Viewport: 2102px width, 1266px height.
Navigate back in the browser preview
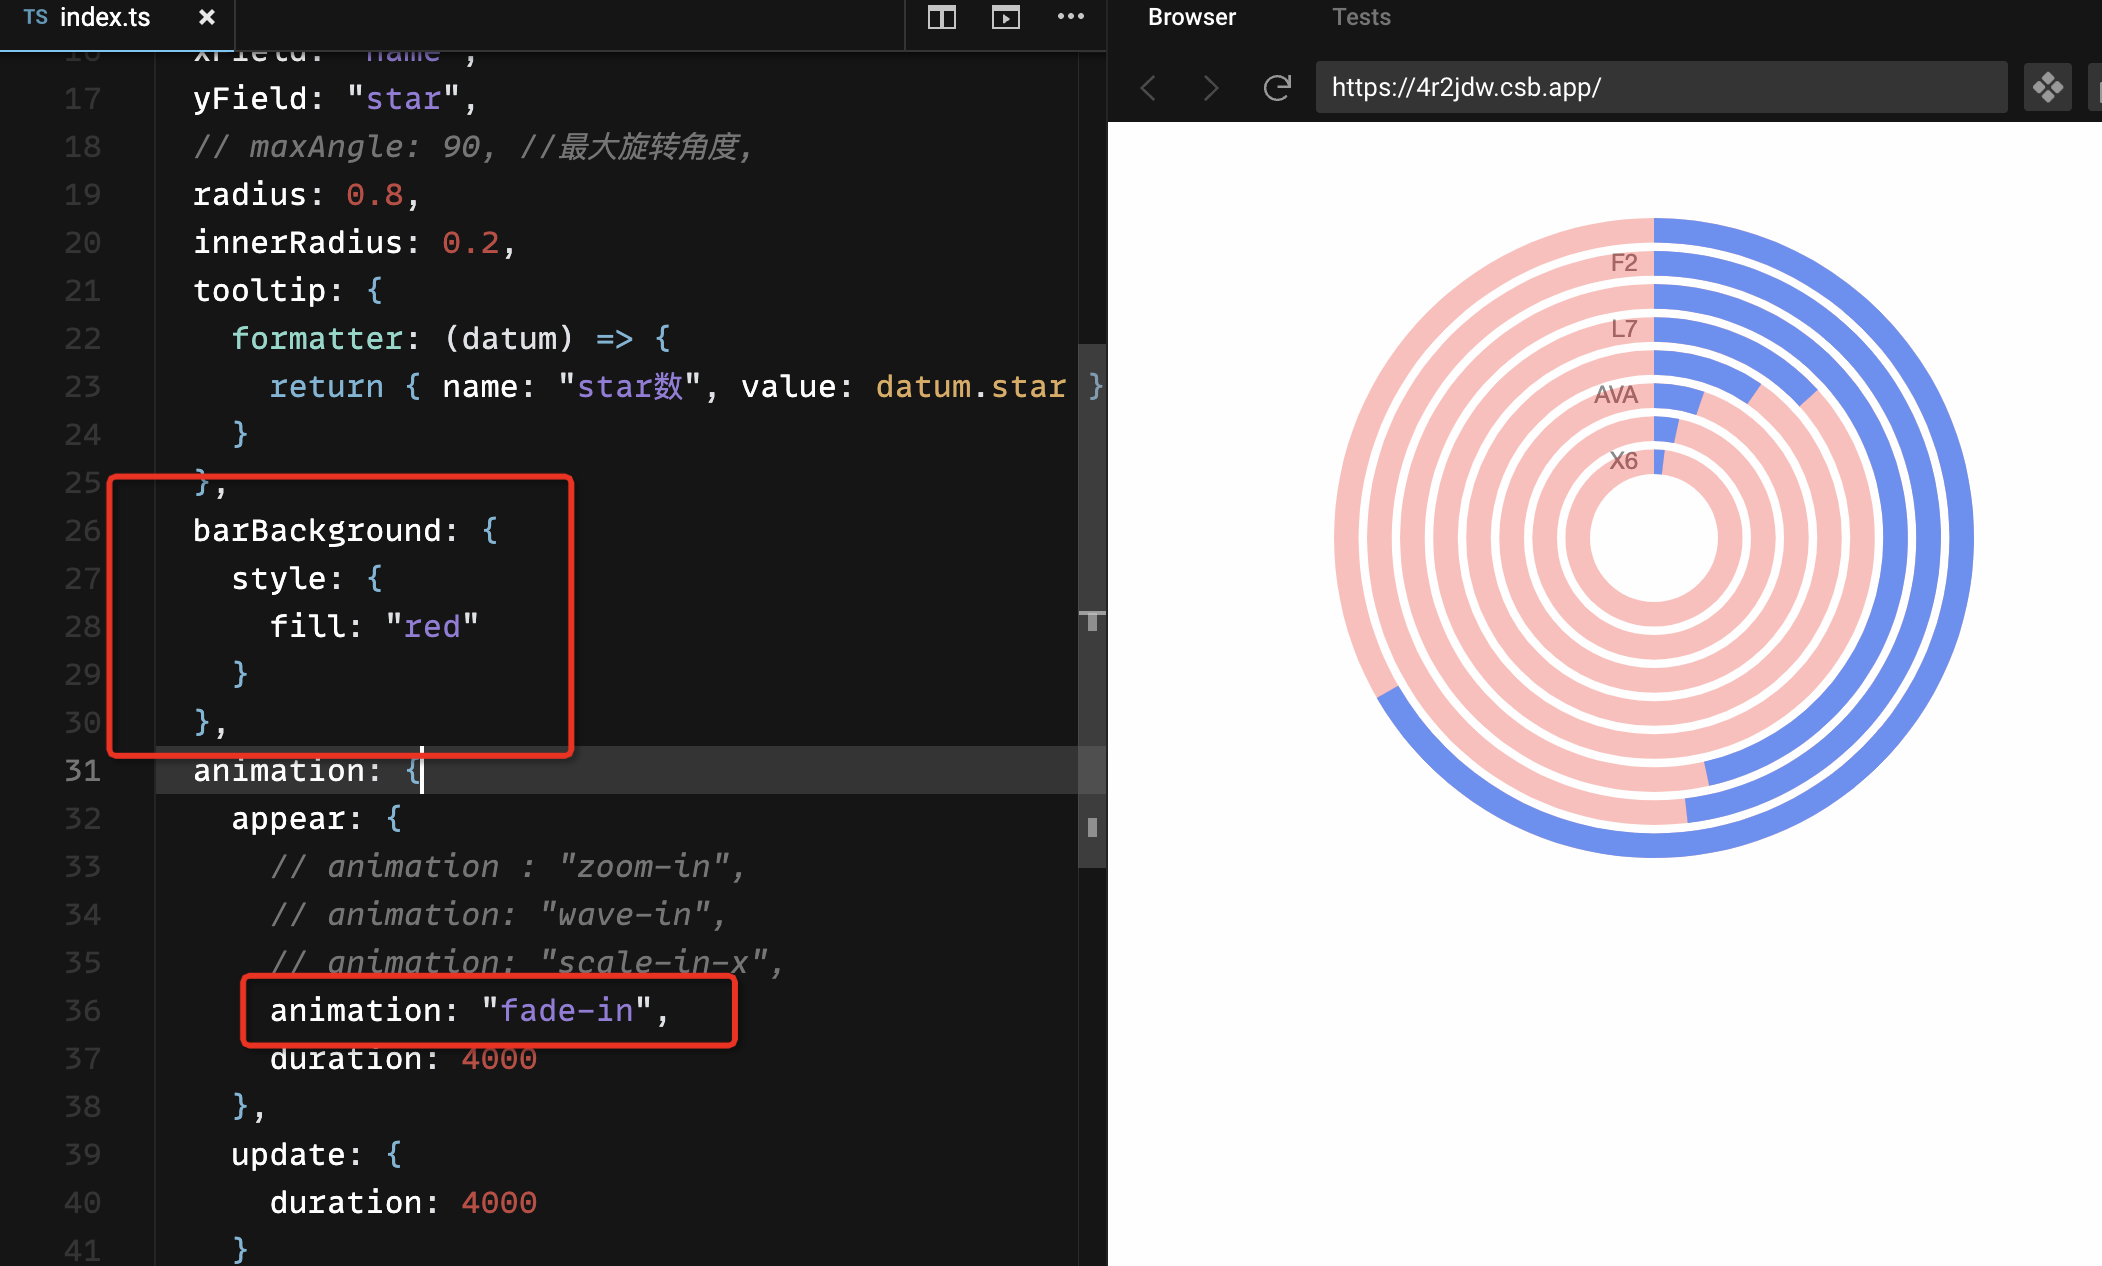[x=1147, y=88]
